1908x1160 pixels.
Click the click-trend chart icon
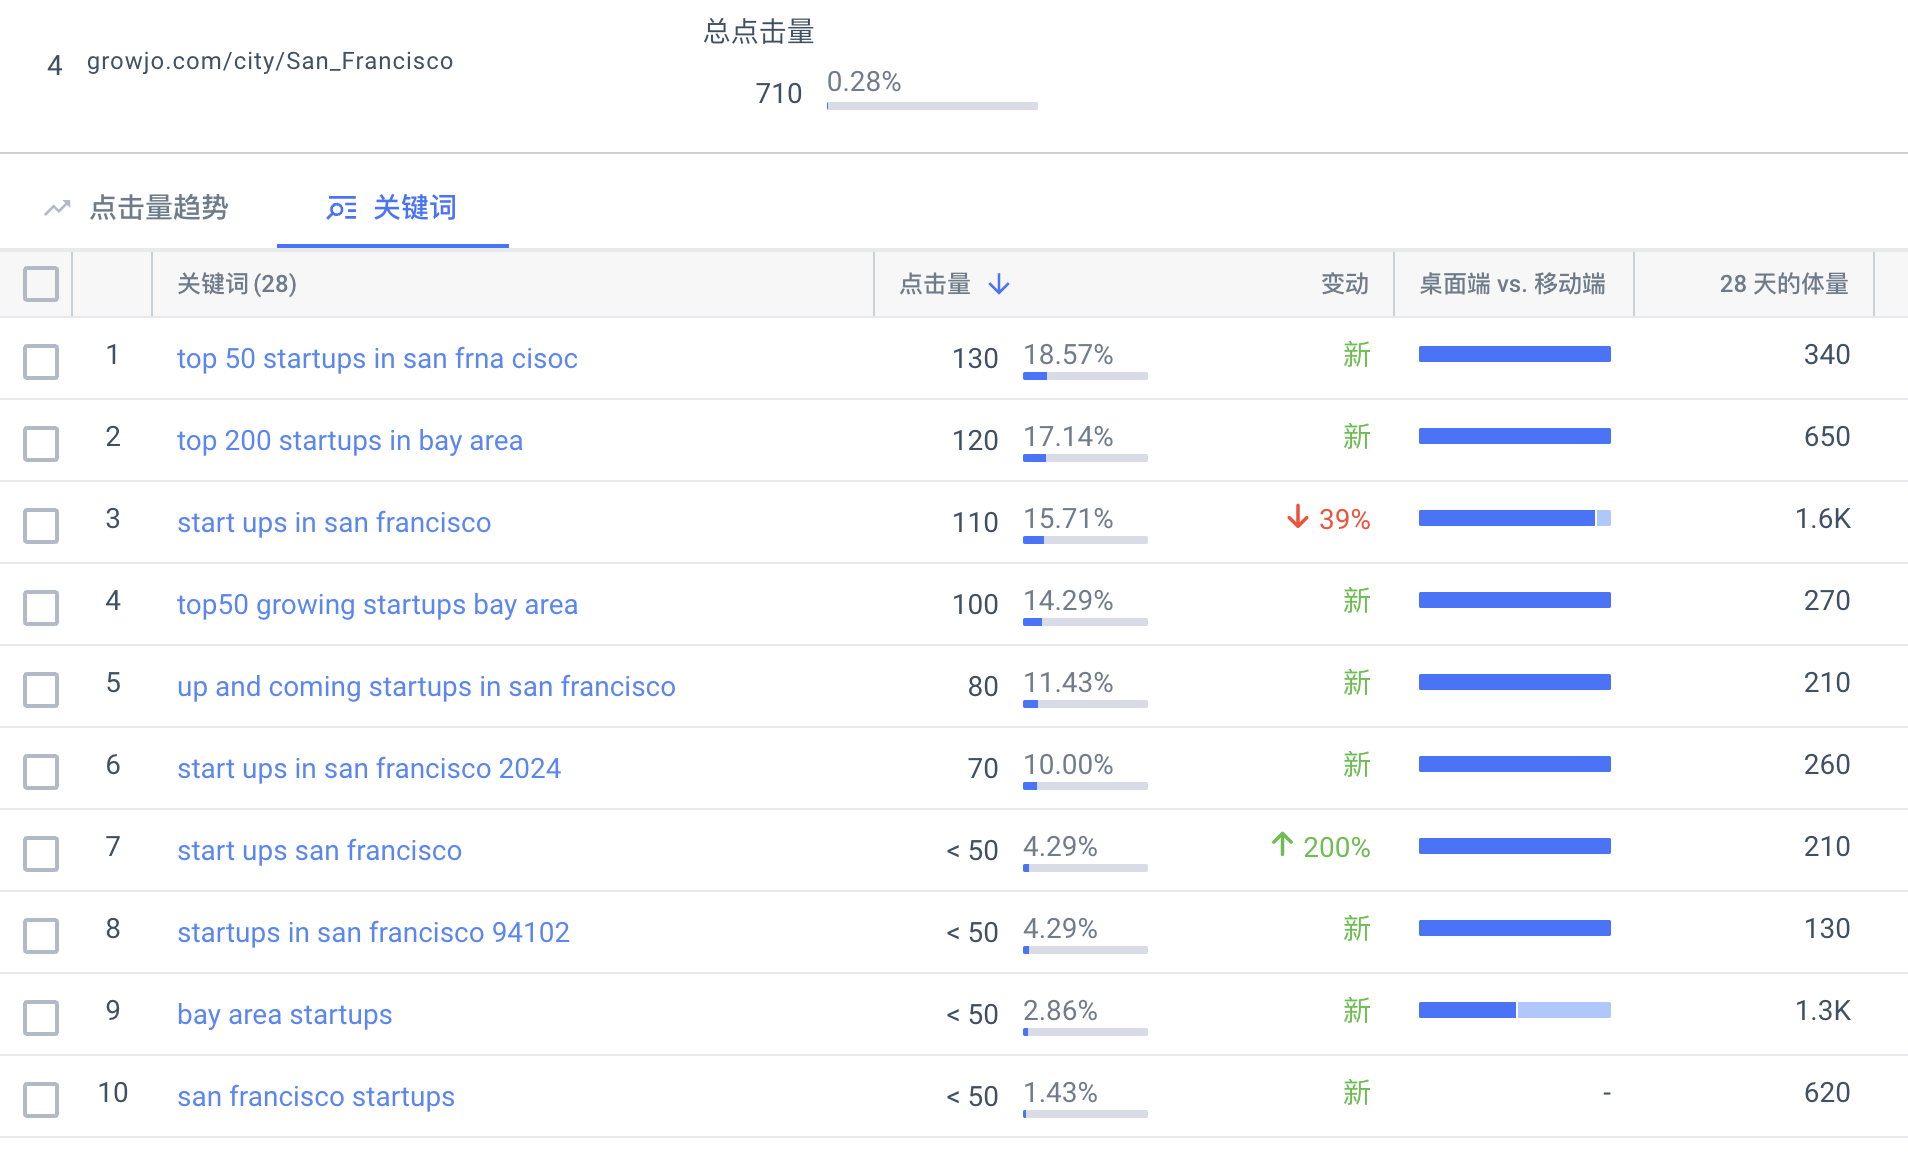point(57,208)
